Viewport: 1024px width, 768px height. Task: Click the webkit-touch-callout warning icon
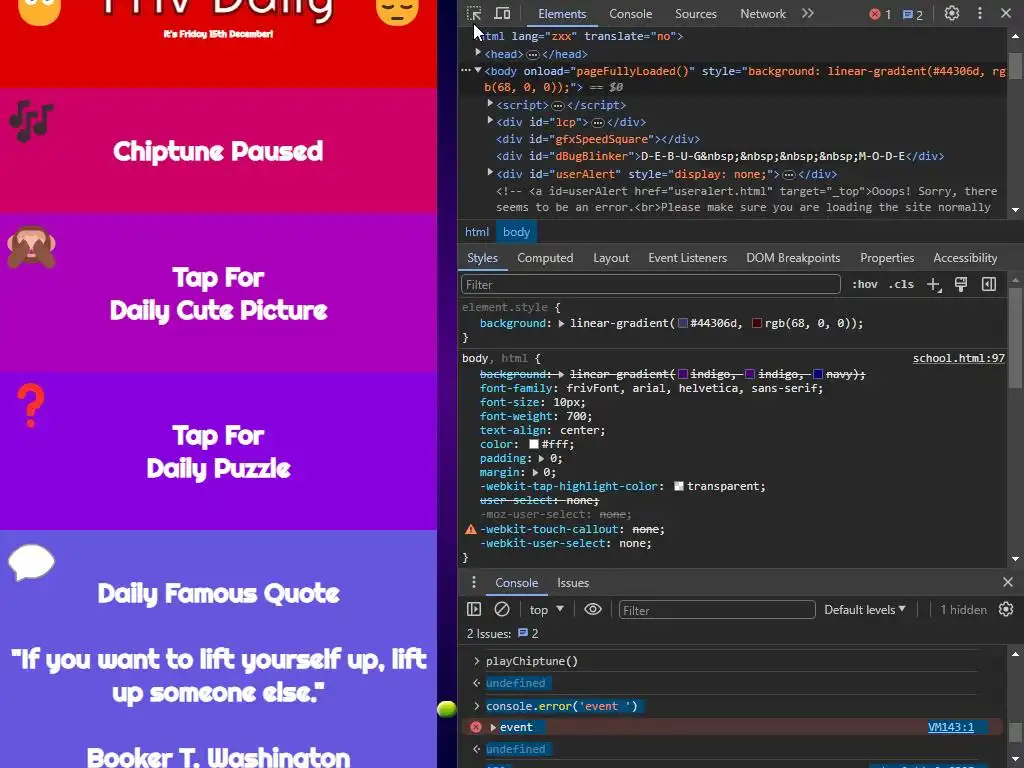tap(470, 529)
